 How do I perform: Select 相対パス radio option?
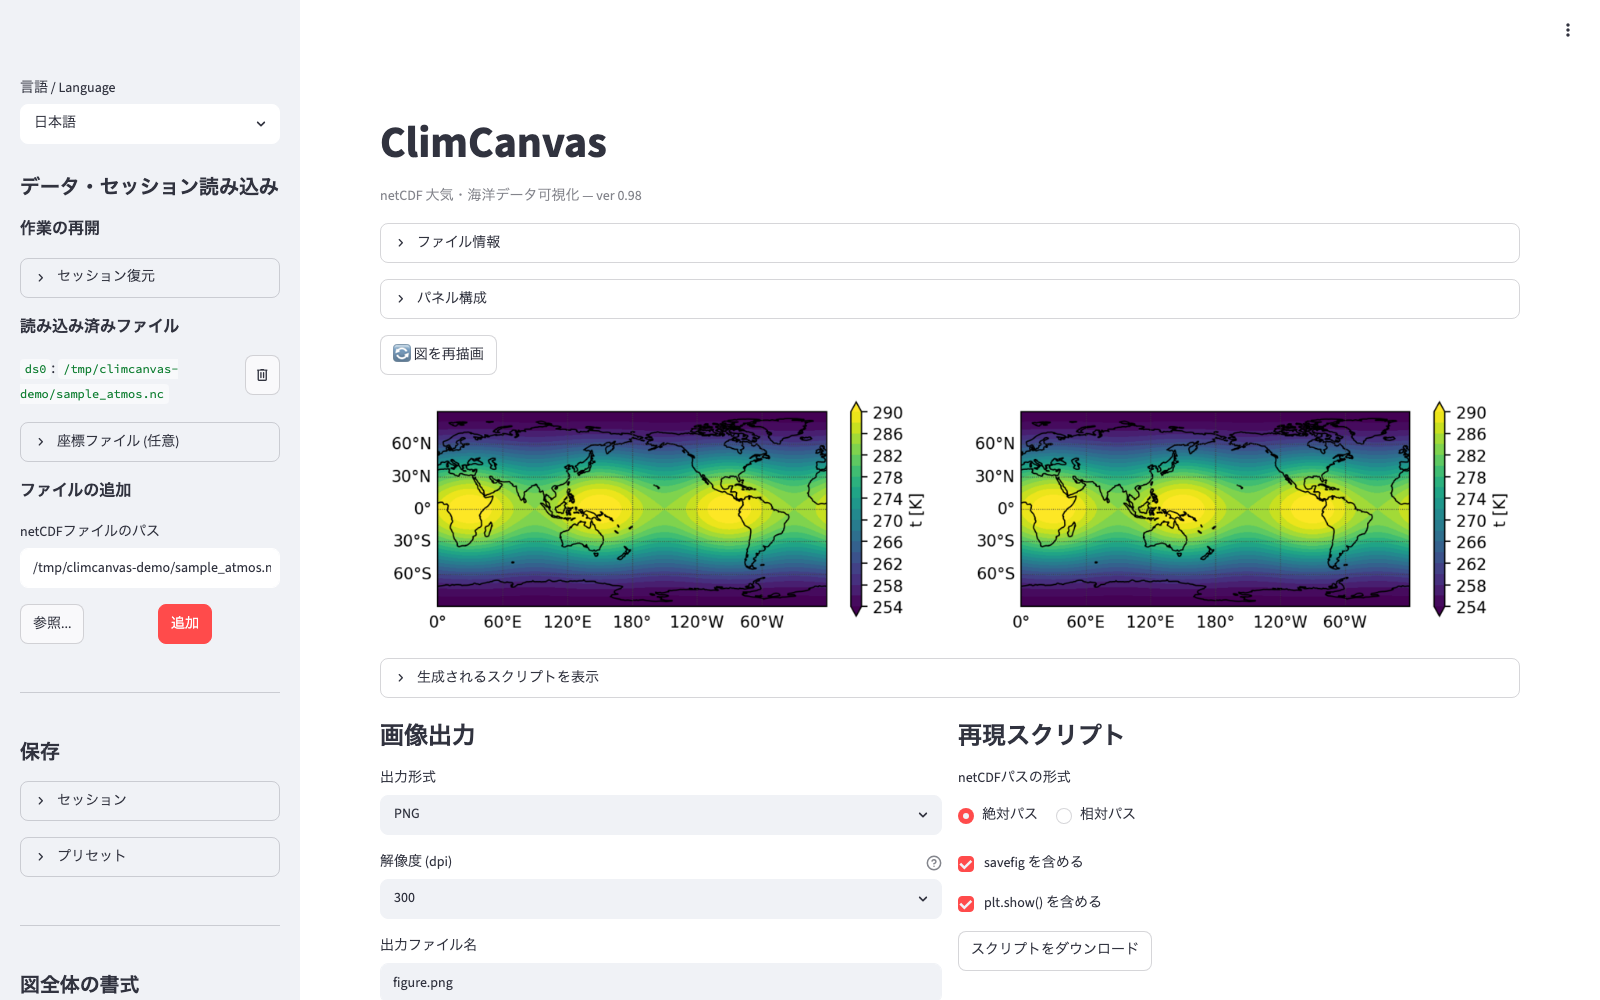click(1096, 815)
